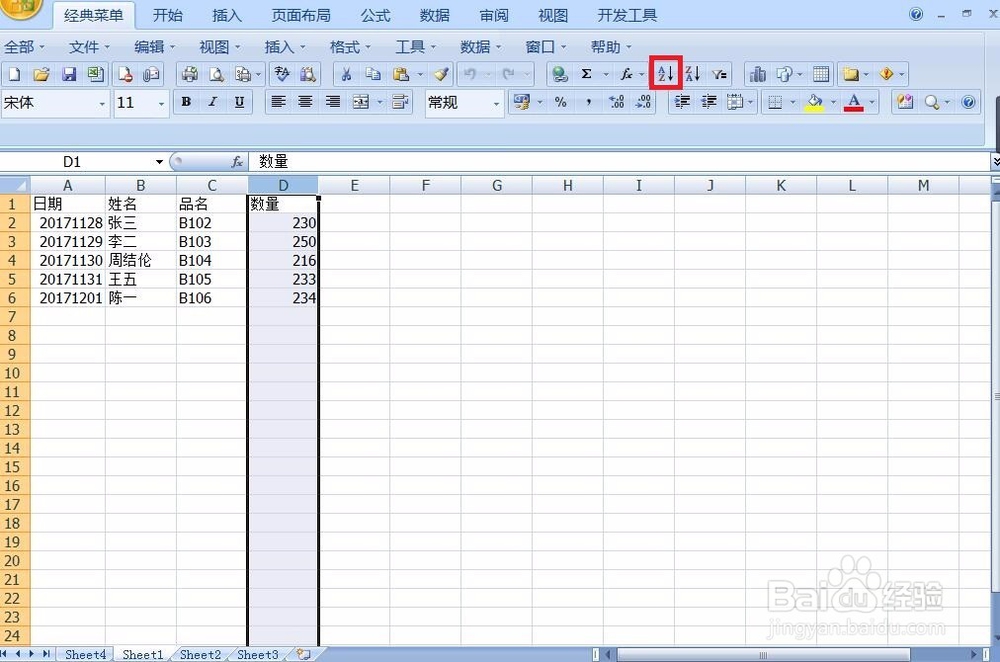Viewport: 1000px width, 662px height.
Task: Open the 宋体 font name dropdown
Action: [101, 103]
